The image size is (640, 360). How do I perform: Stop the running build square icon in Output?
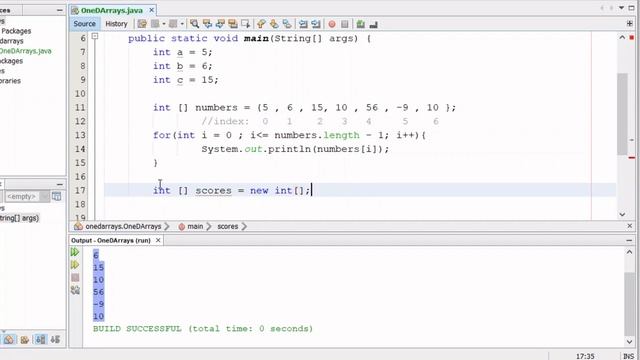click(75, 278)
